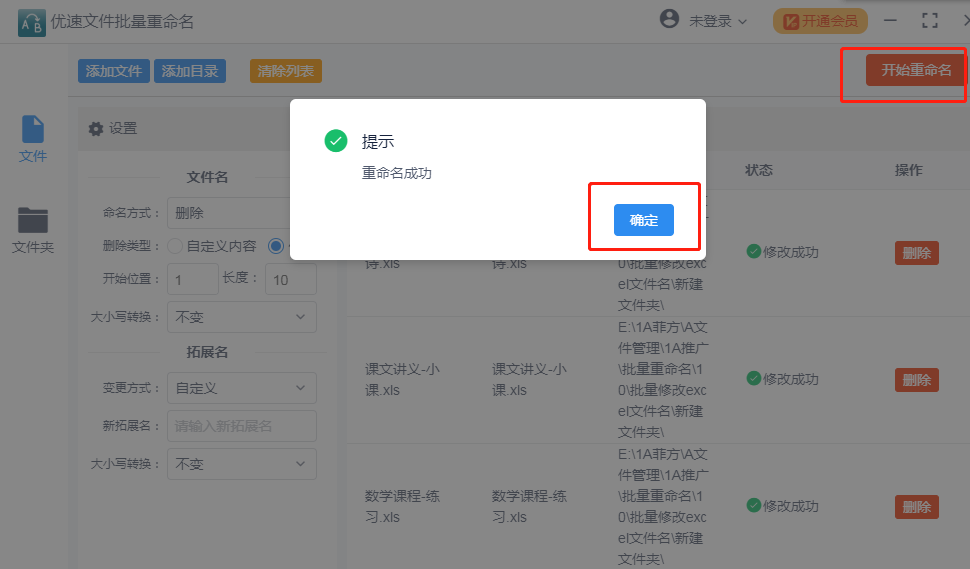This screenshot has width=970, height=569.
Task: Select the checked radio beside 自定义内容
Action: point(276,246)
